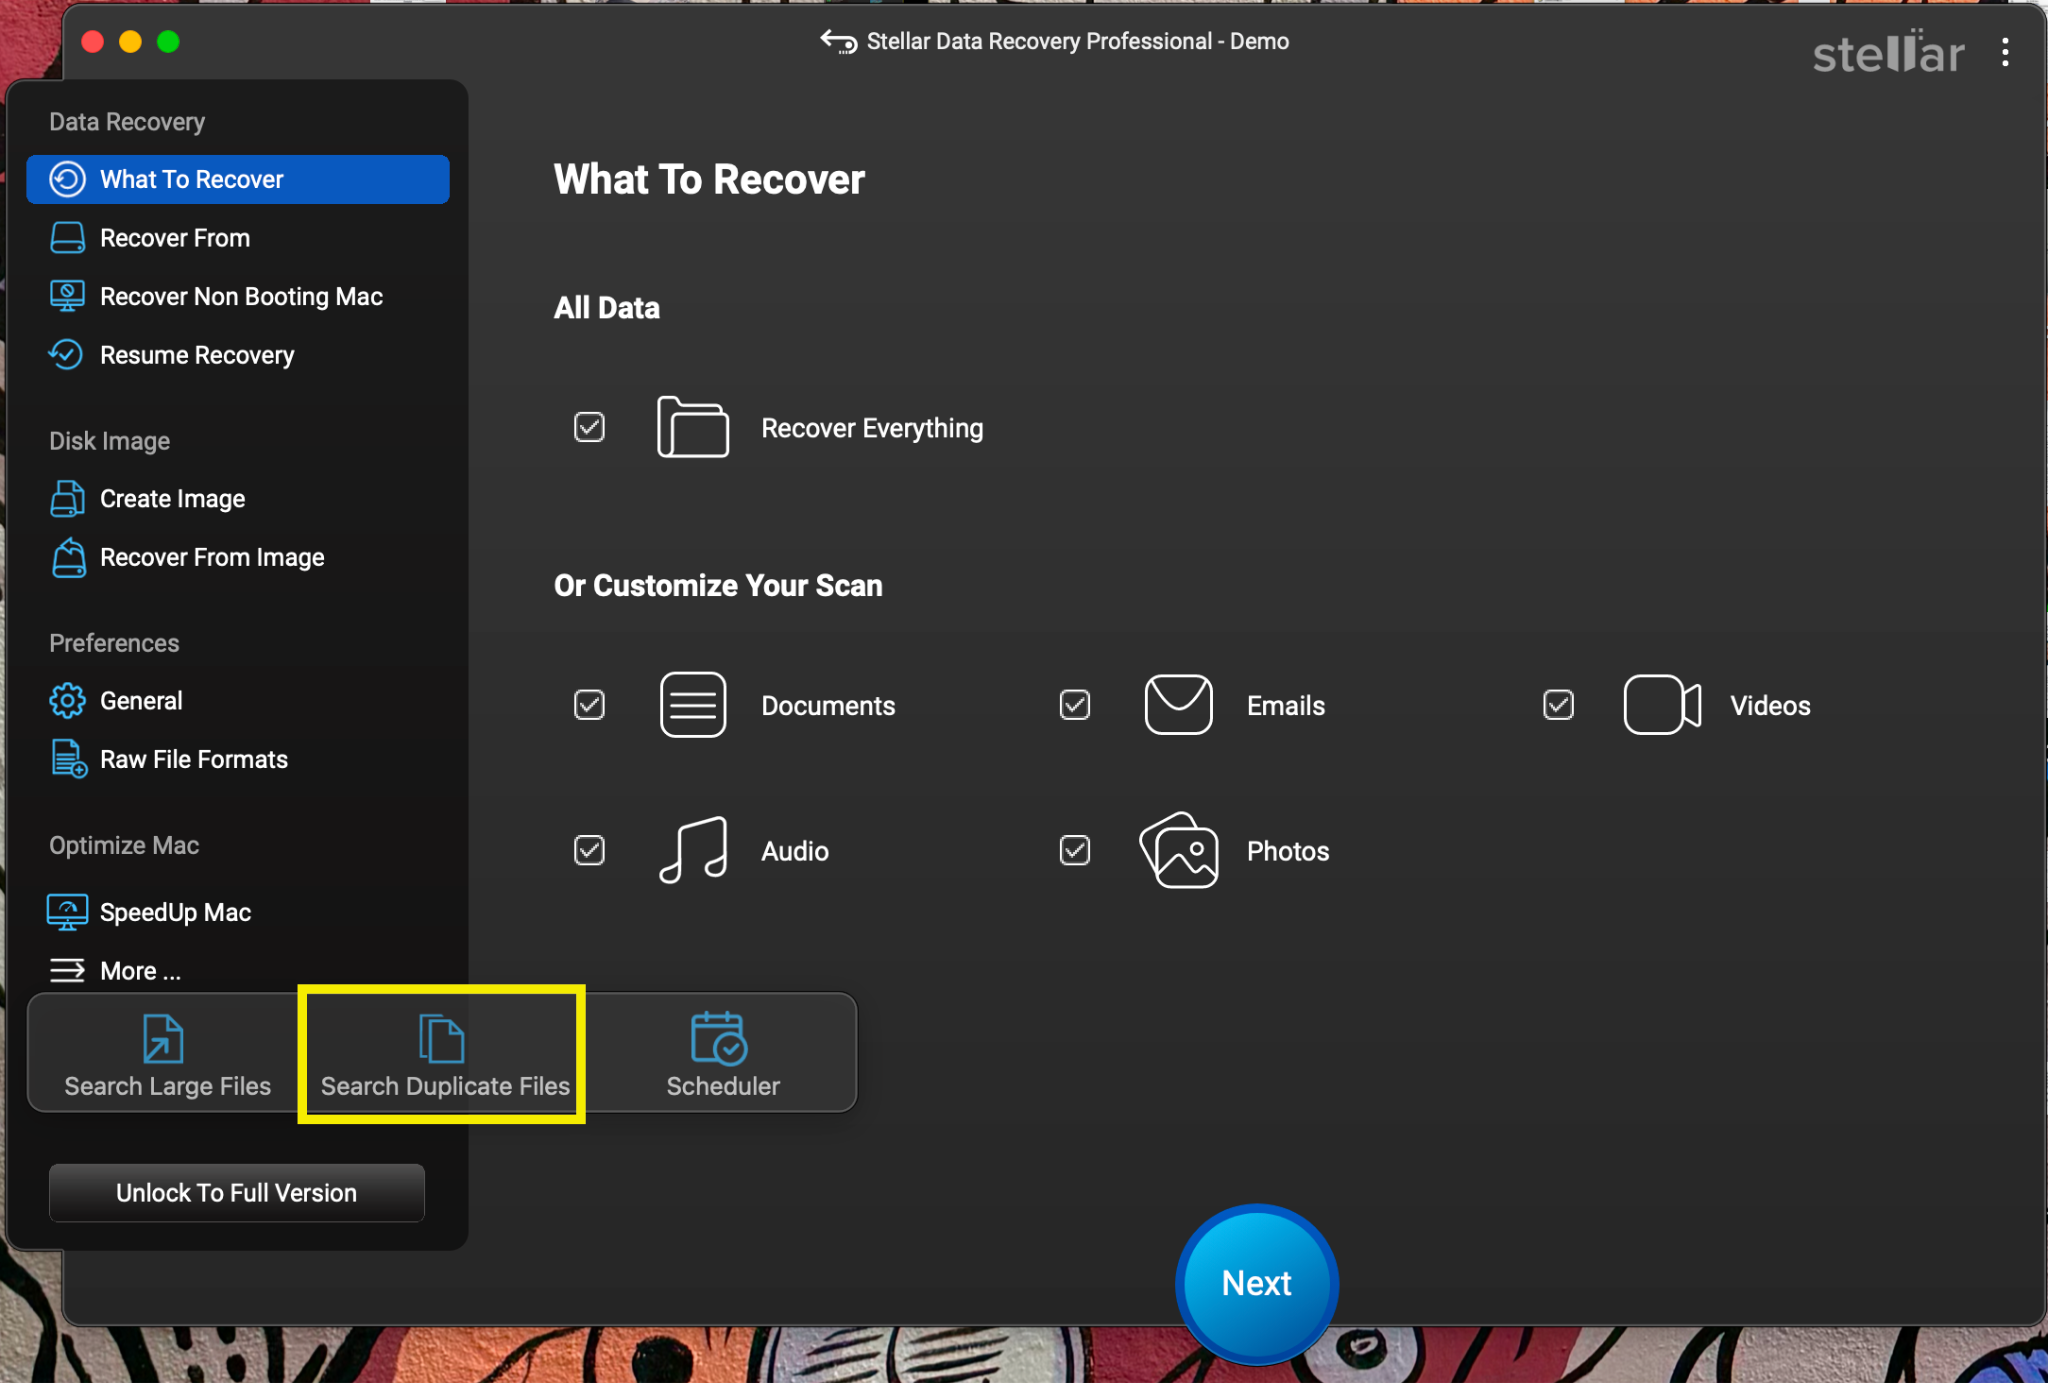Open the Recover Non Booting Mac tool
This screenshot has height=1383, width=2048.
66,296
